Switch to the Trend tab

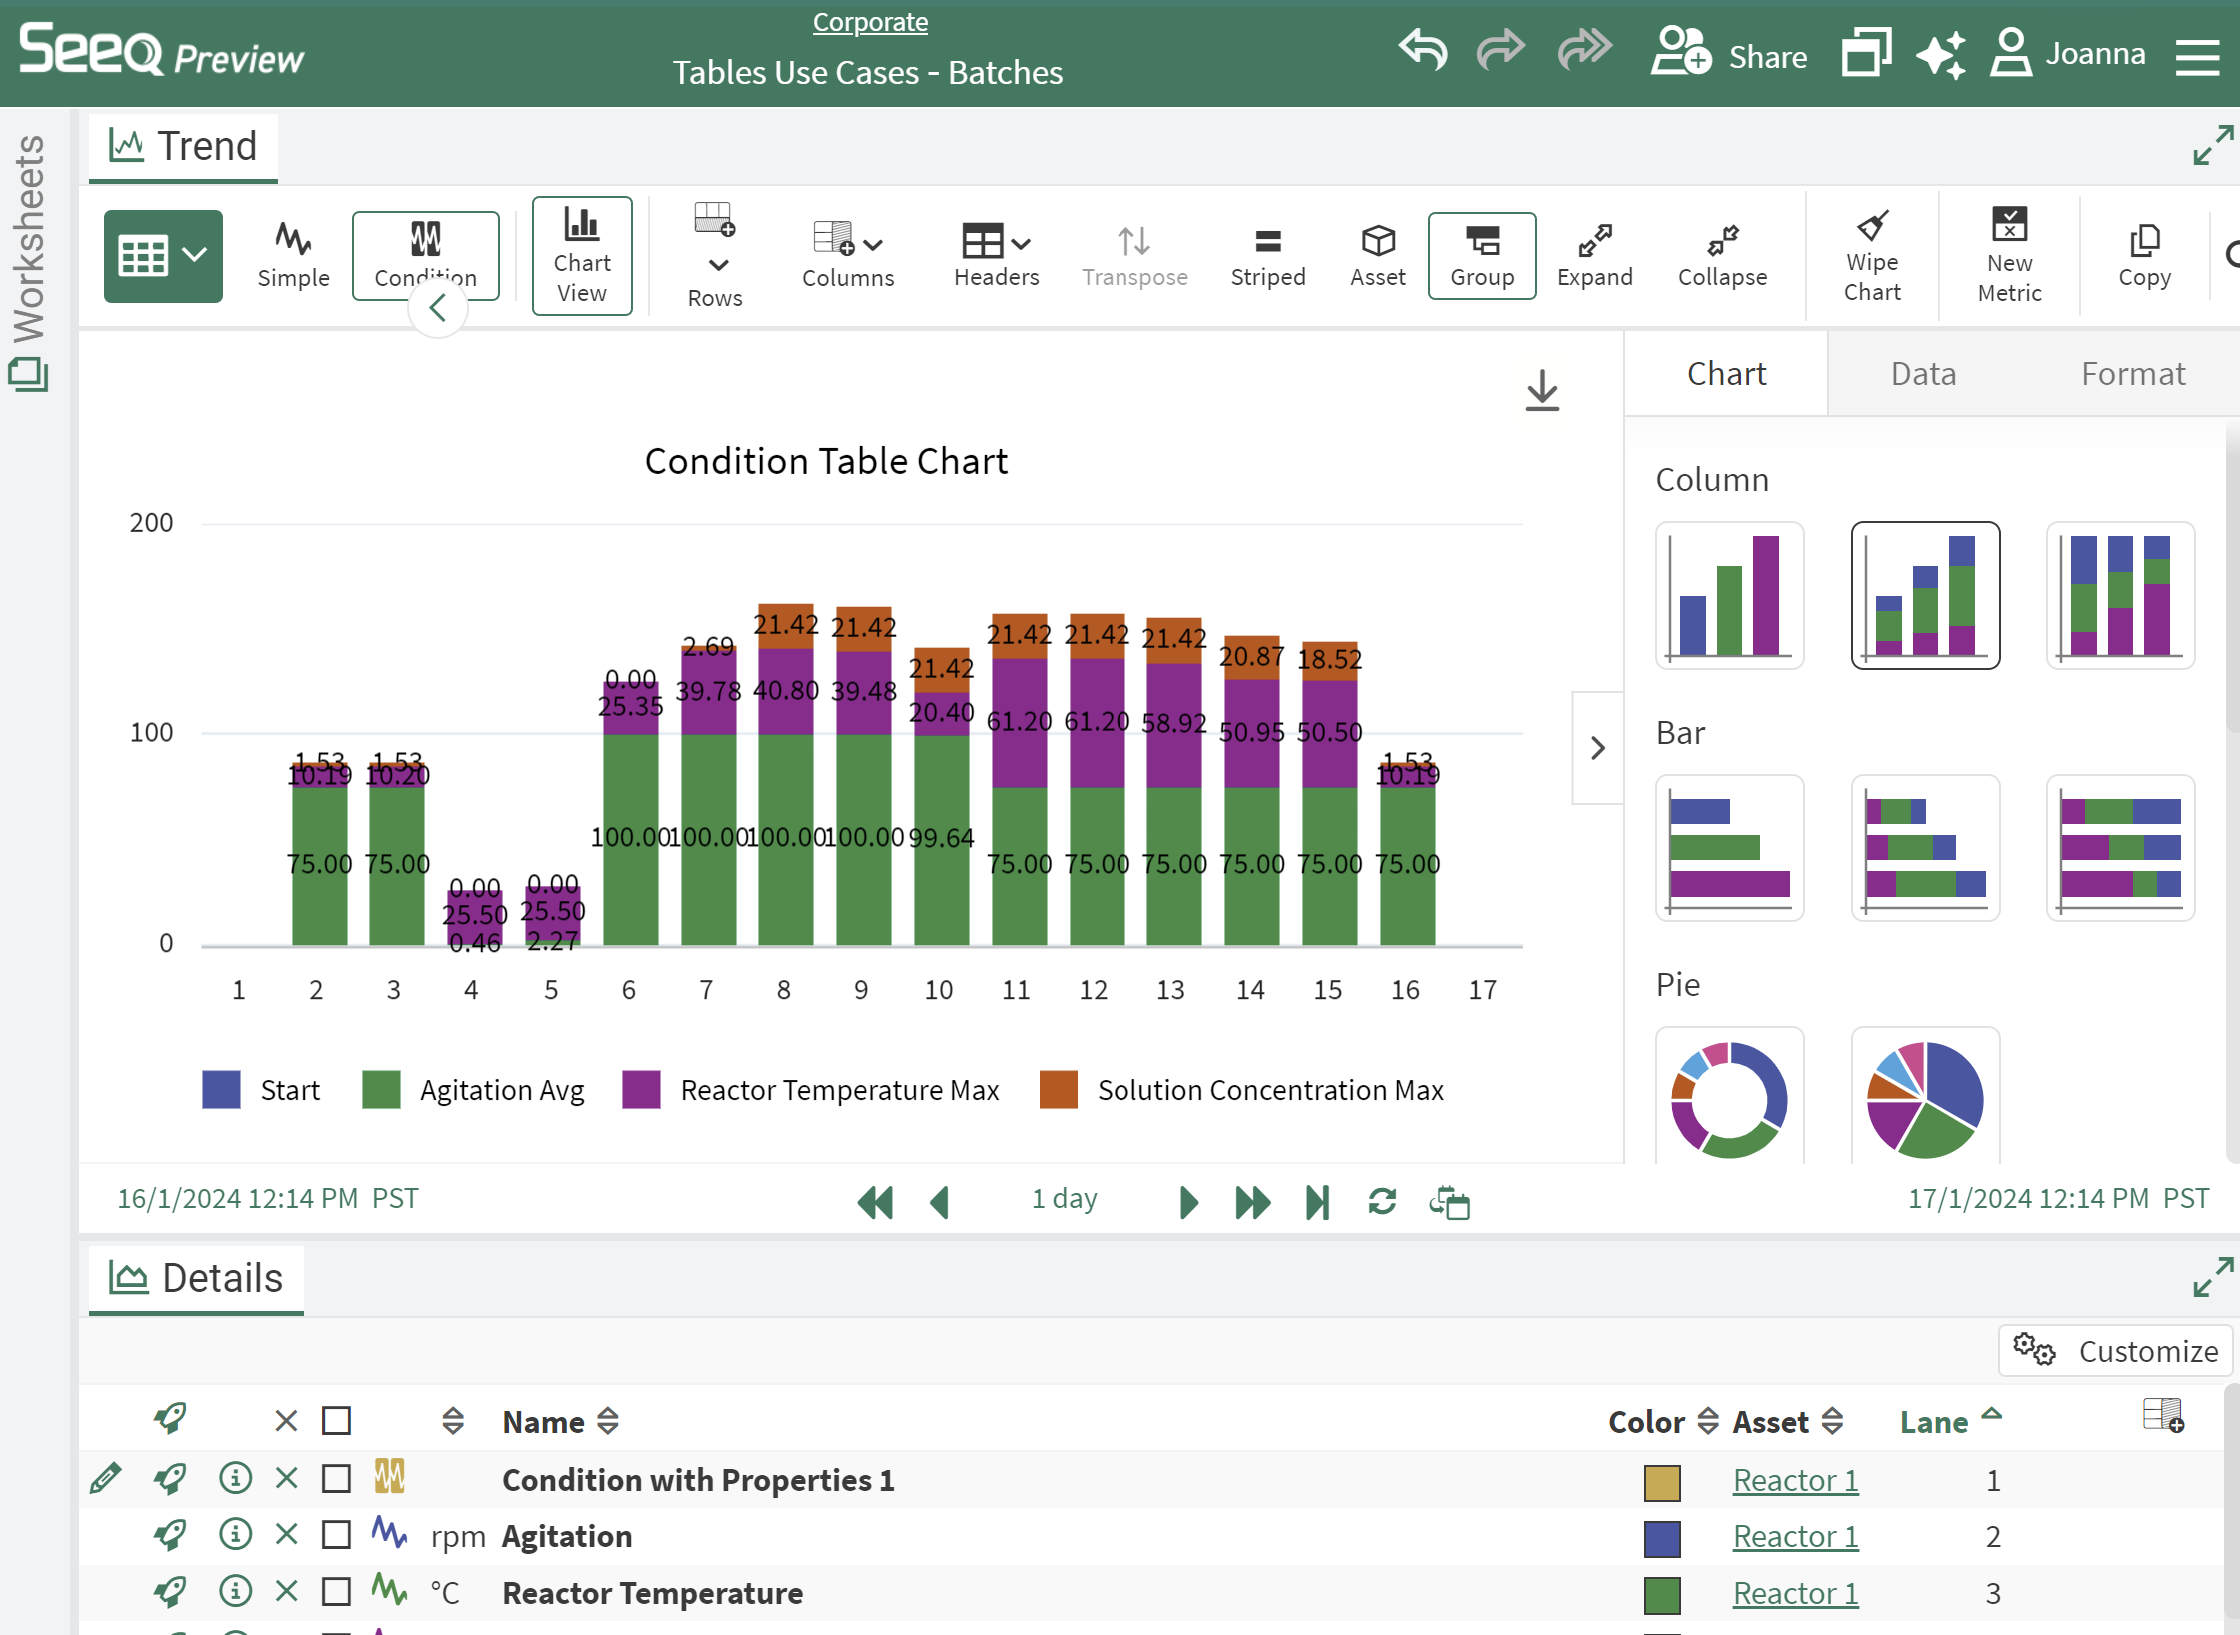[184, 147]
